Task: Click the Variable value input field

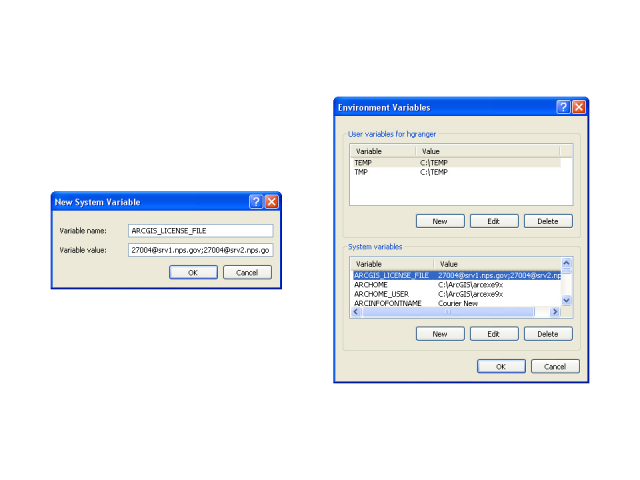Action: [x=200, y=250]
